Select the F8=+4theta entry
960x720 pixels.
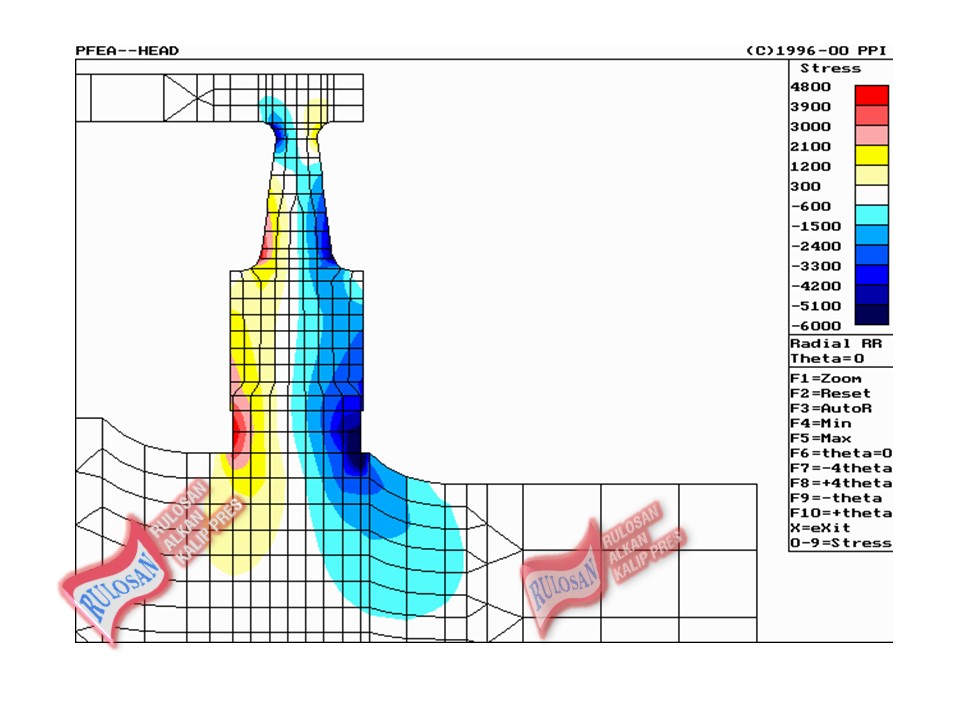[x=840, y=483]
